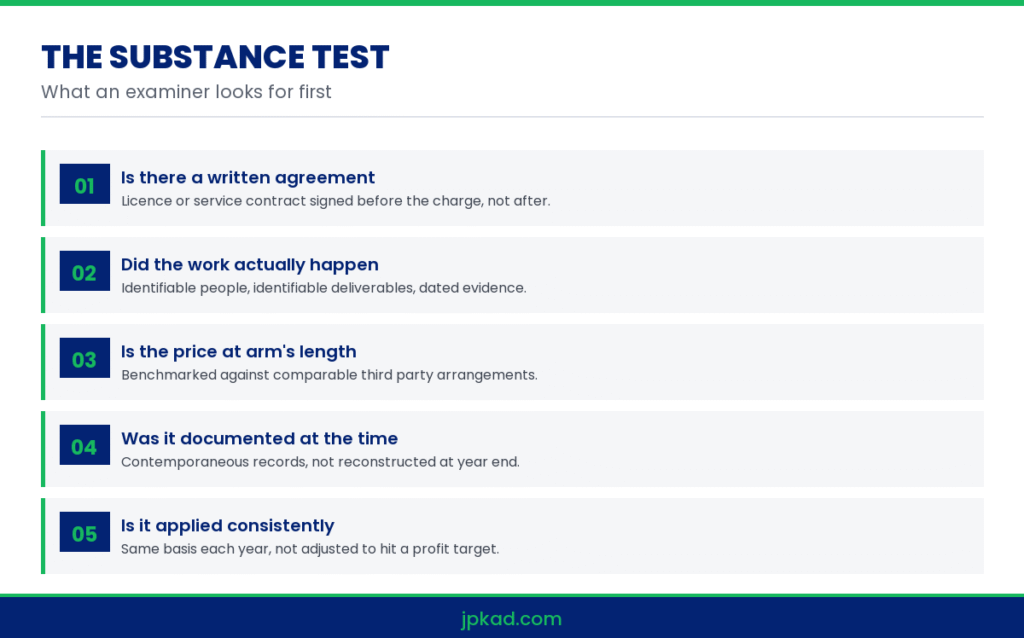
Task: Click 'Identifiable people, identifiable deliverables' description text
Action: point(323,288)
